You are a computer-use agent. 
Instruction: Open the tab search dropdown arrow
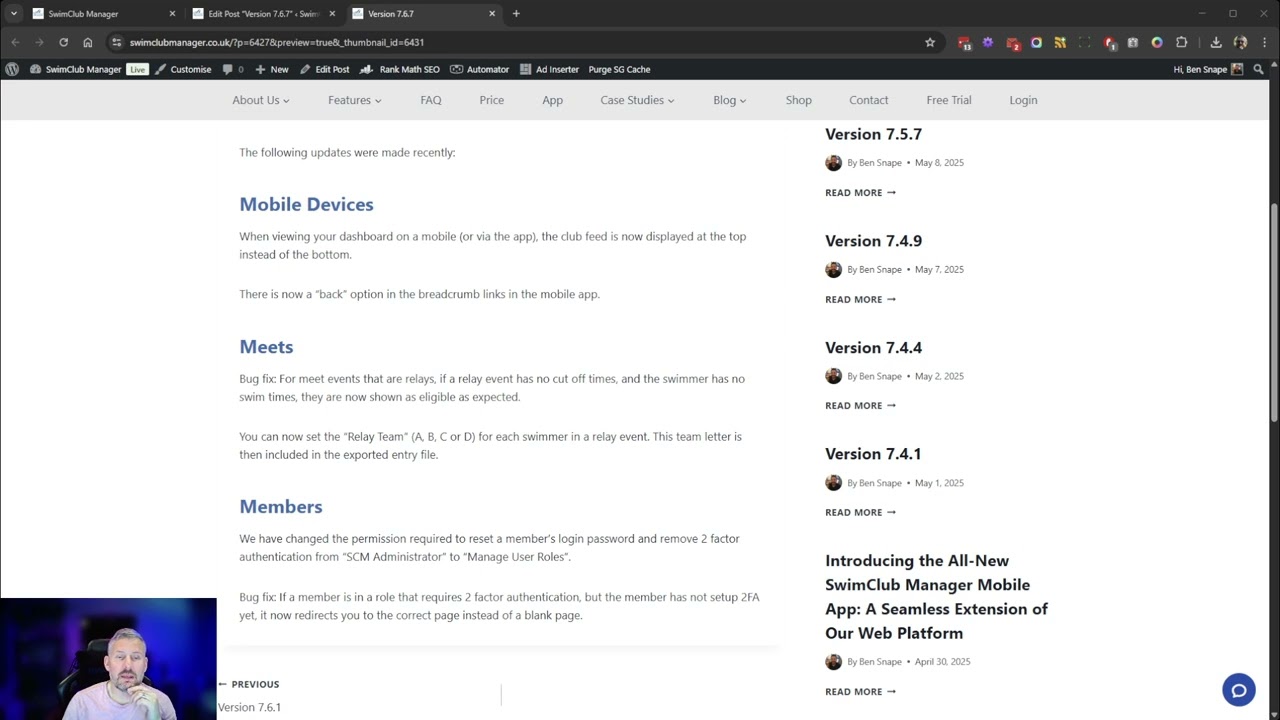[14, 14]
